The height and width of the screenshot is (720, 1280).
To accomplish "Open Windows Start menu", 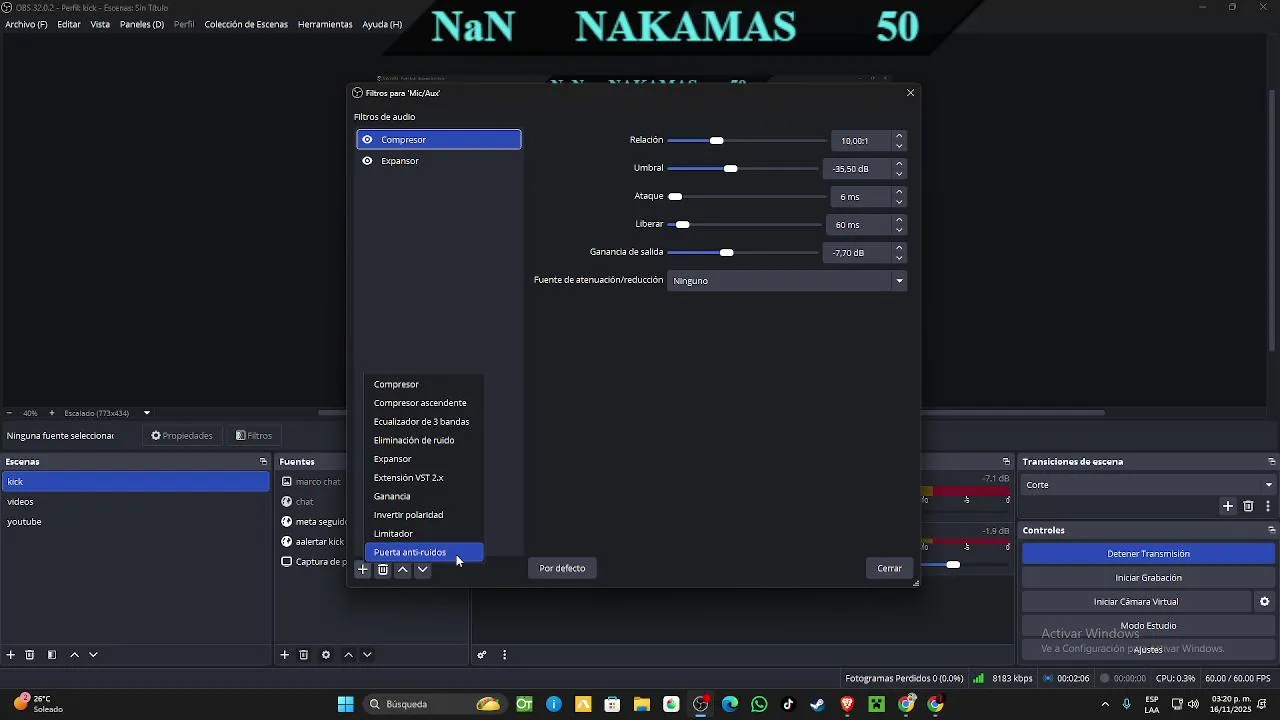I will [346, 704].
